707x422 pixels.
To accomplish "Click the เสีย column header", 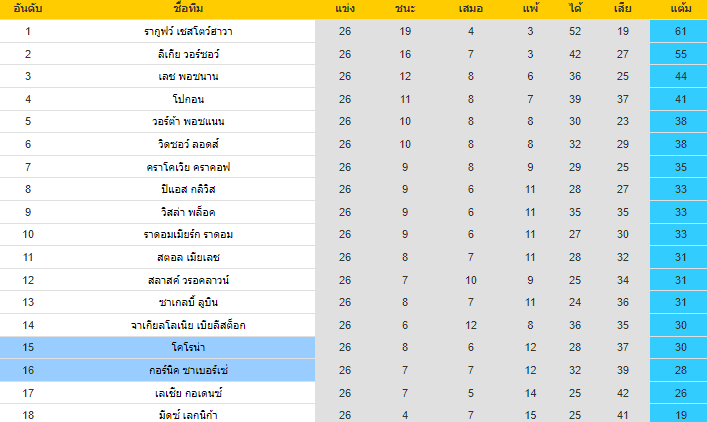I will coord(622,9).
